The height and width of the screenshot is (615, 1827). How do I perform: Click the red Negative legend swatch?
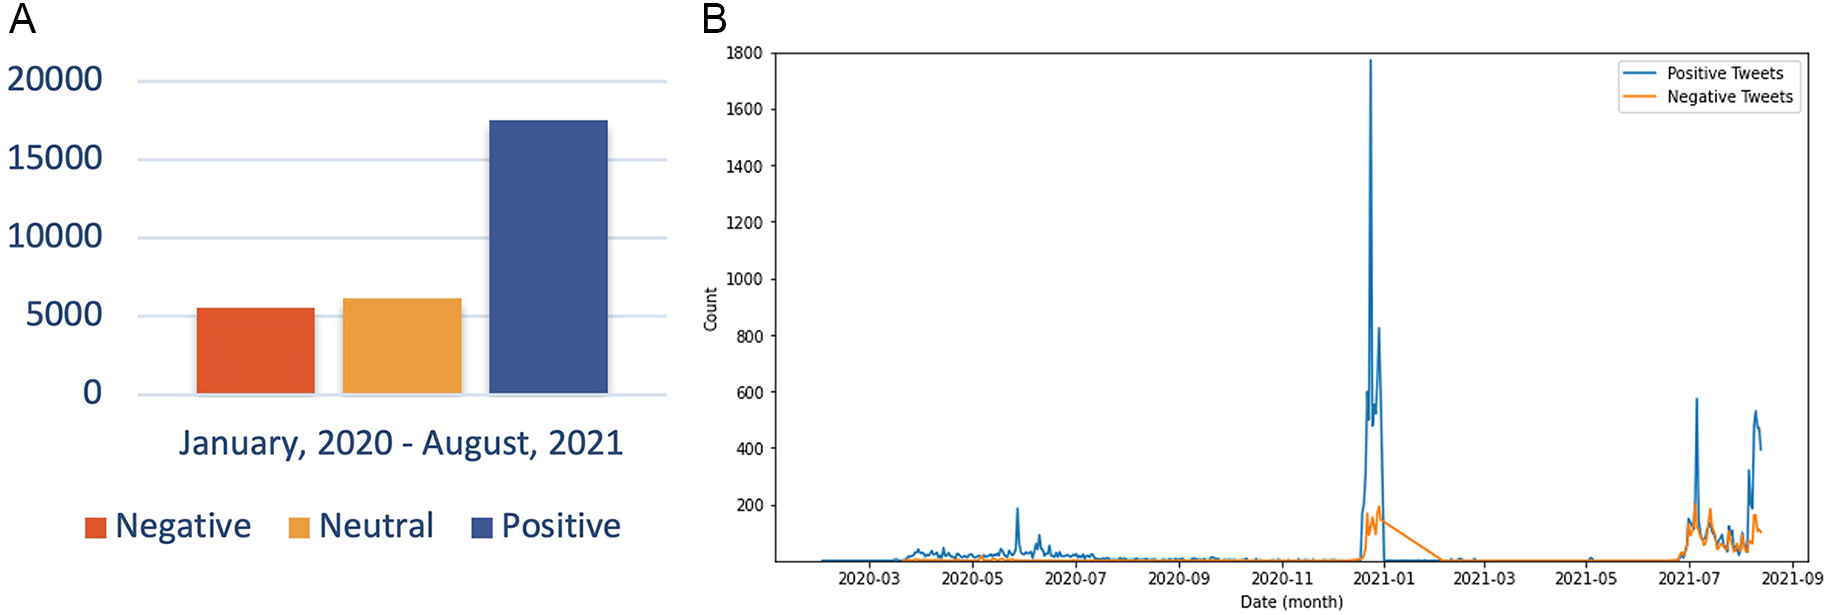point(96,527)
